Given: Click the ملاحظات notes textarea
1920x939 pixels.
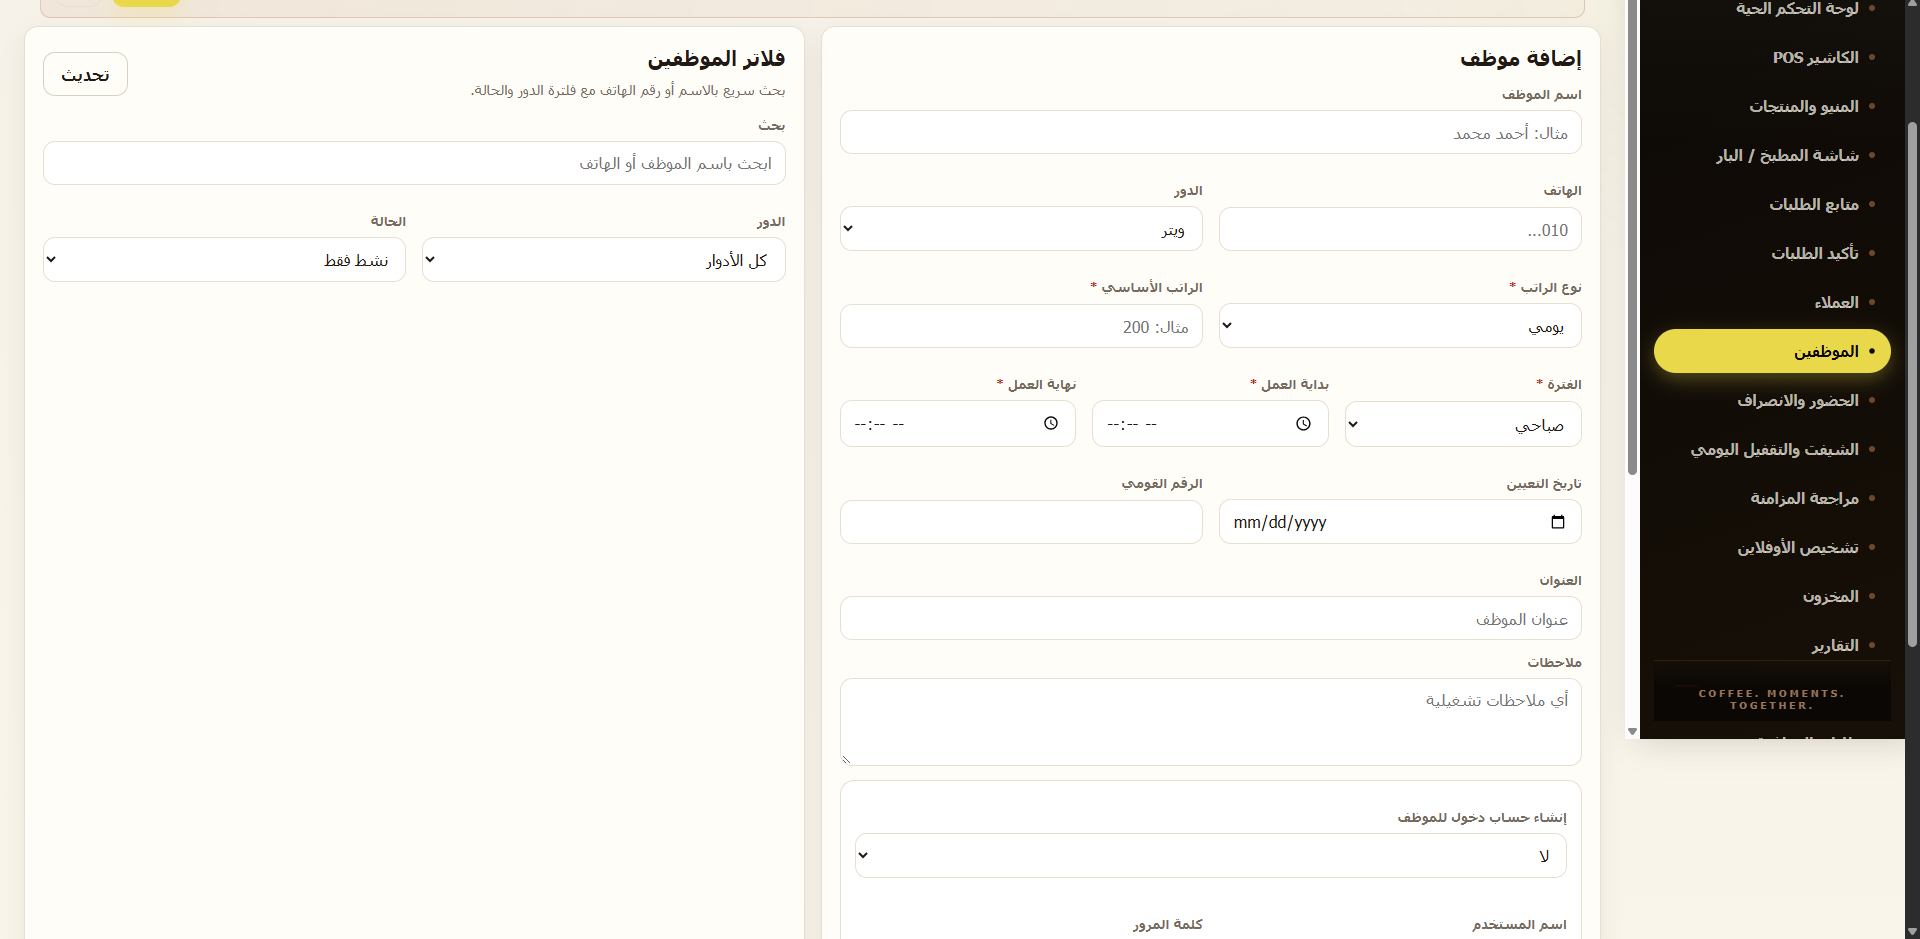Looking at the screenshot, I should [1211, 722].
